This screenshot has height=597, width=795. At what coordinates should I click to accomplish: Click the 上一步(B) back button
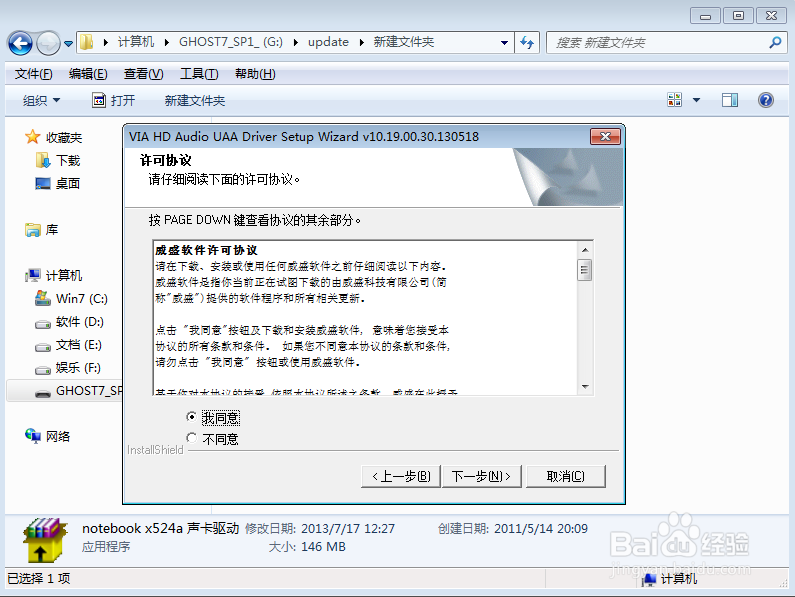coord(401,476)
